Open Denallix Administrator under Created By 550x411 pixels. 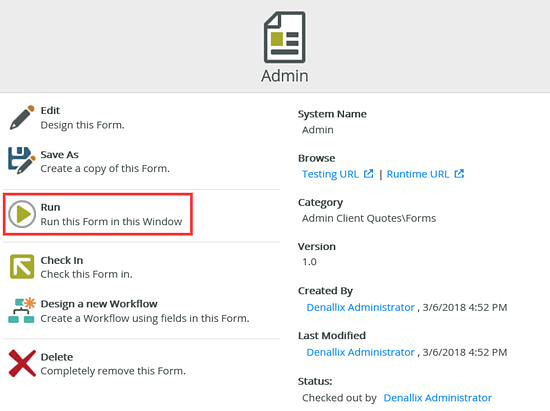[360, 307]
